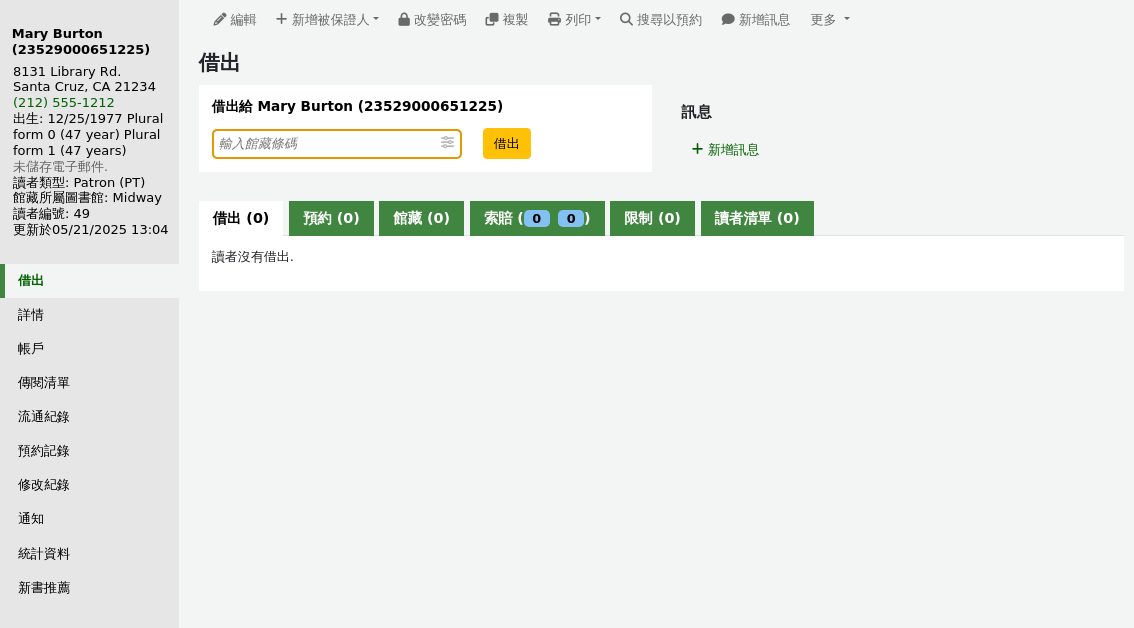The width and height of the screenshot is (1134, 628).
Task: Open 流通紀錄 in the left sidebar
Action: click(x=90, y=417)
